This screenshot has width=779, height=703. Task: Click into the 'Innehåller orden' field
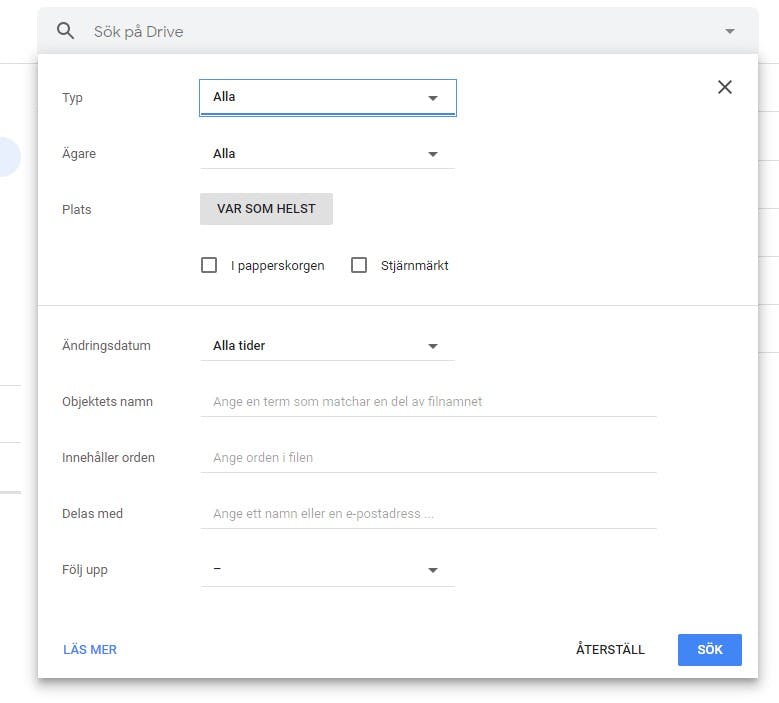(x=428, y=458)
